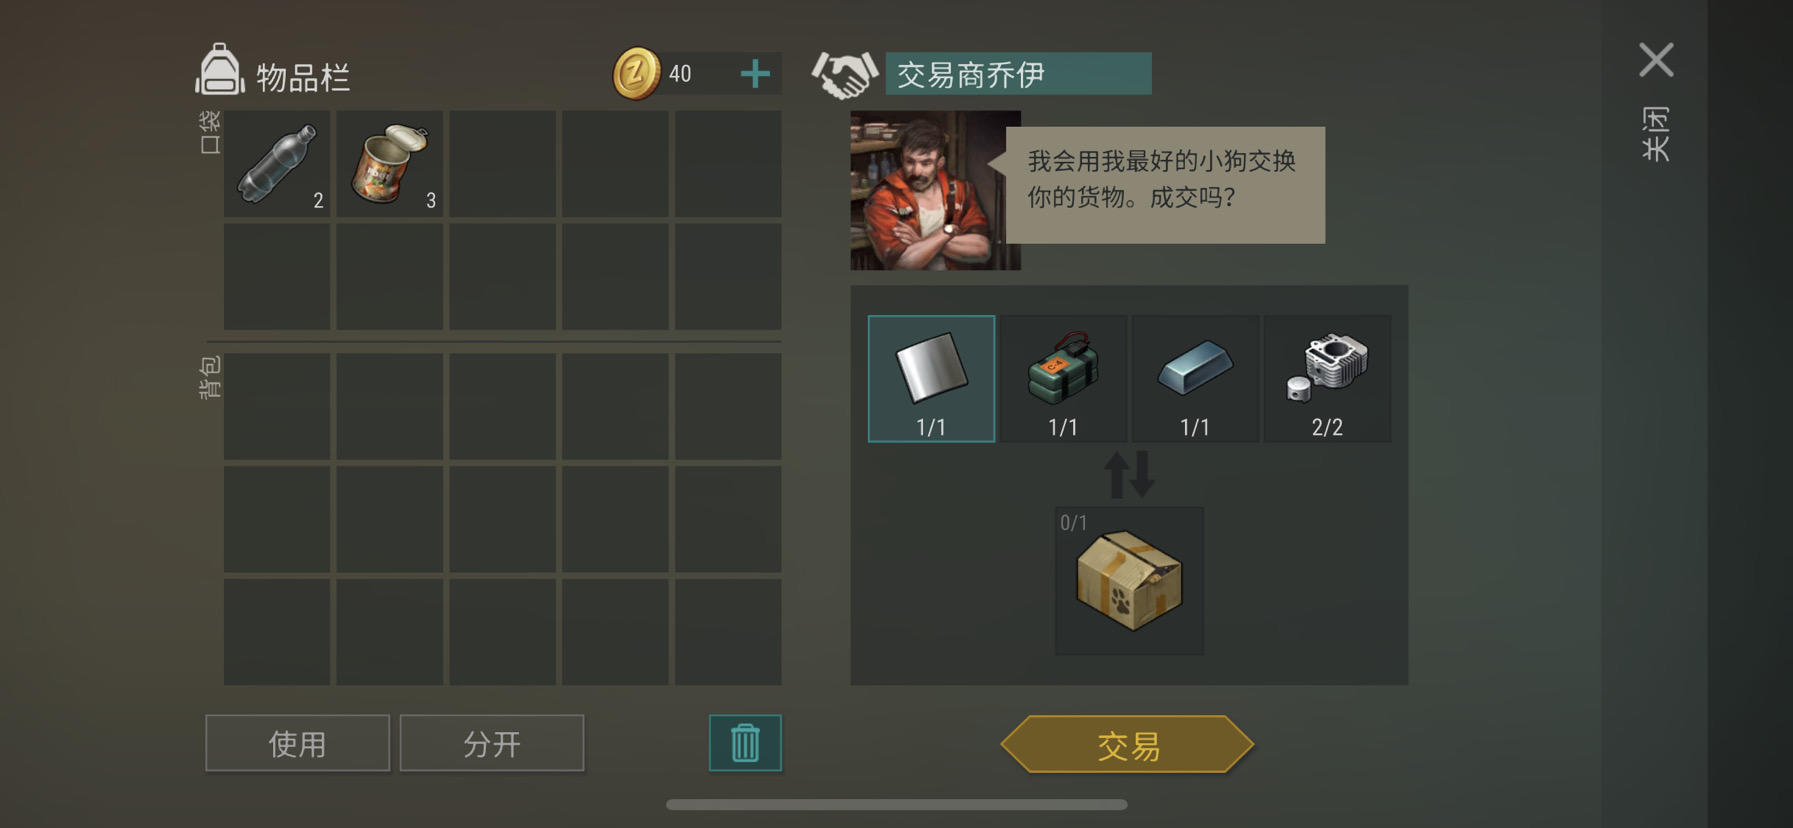
Task: Click the 使用 (Use) button
Action: (x=297, y=743)
